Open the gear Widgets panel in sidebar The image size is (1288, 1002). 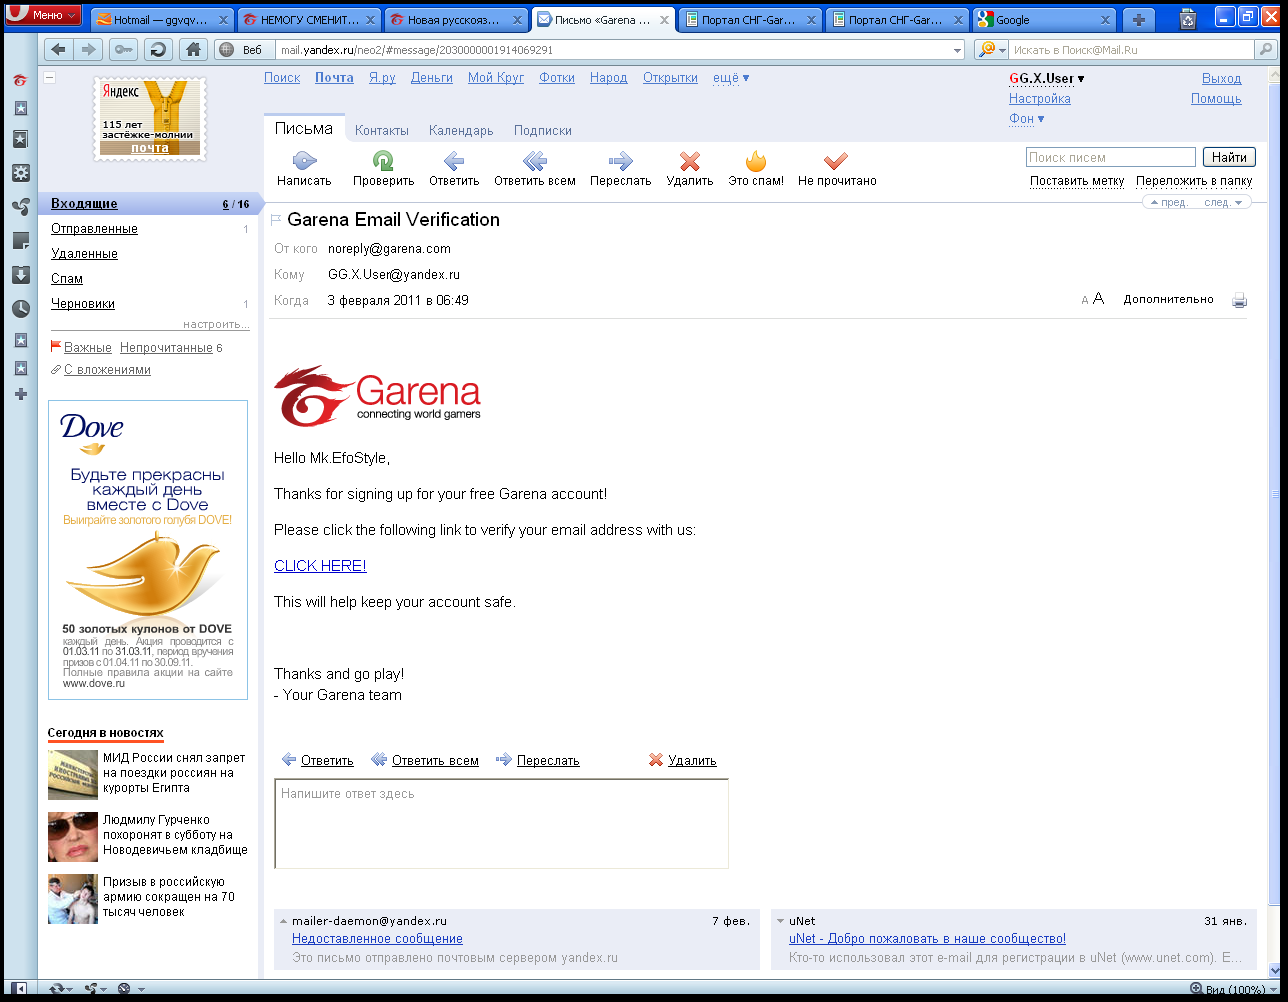(x=20, y=173)
